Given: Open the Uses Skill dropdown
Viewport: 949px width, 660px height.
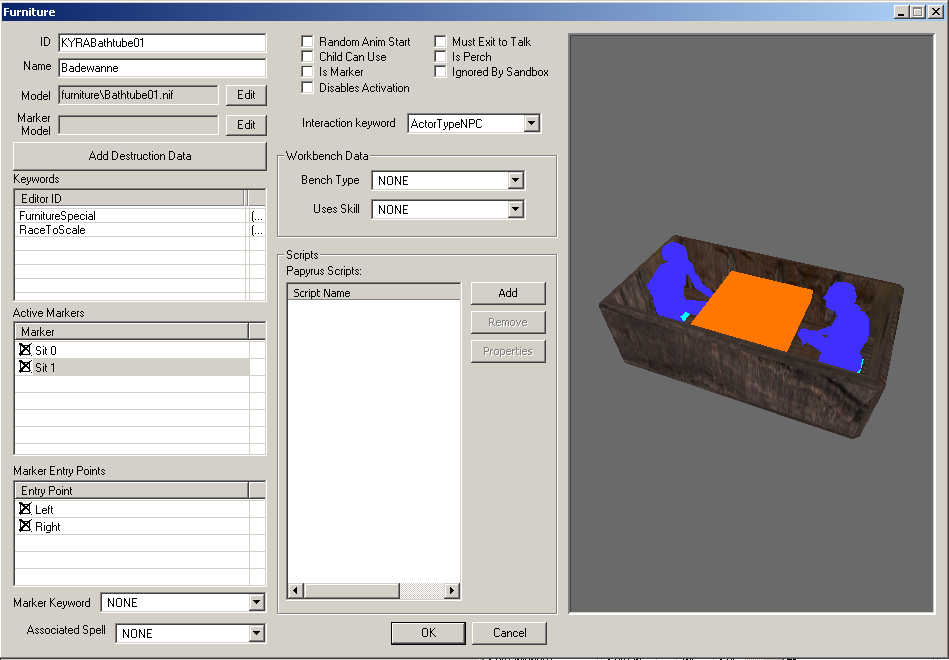Looking at the screenshot, I should coord(515,210).
